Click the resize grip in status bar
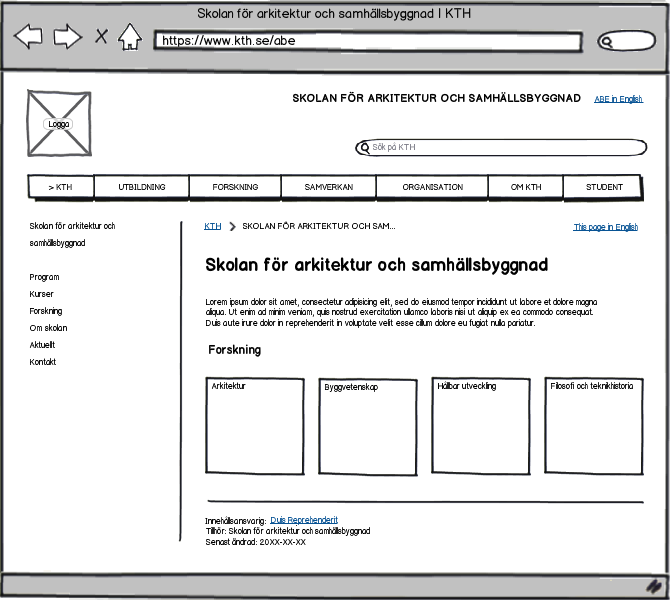Viewport: 670px width, 600px height. click(653, 586)
